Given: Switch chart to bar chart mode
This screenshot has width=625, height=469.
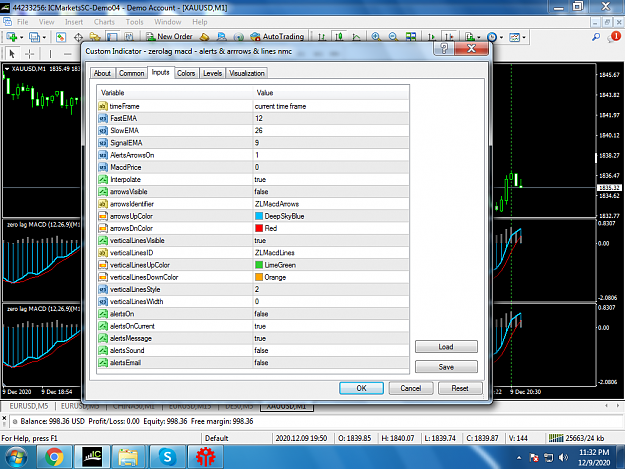Looking at the screenshot, I should pyautogui.click(x=322, y=37).
